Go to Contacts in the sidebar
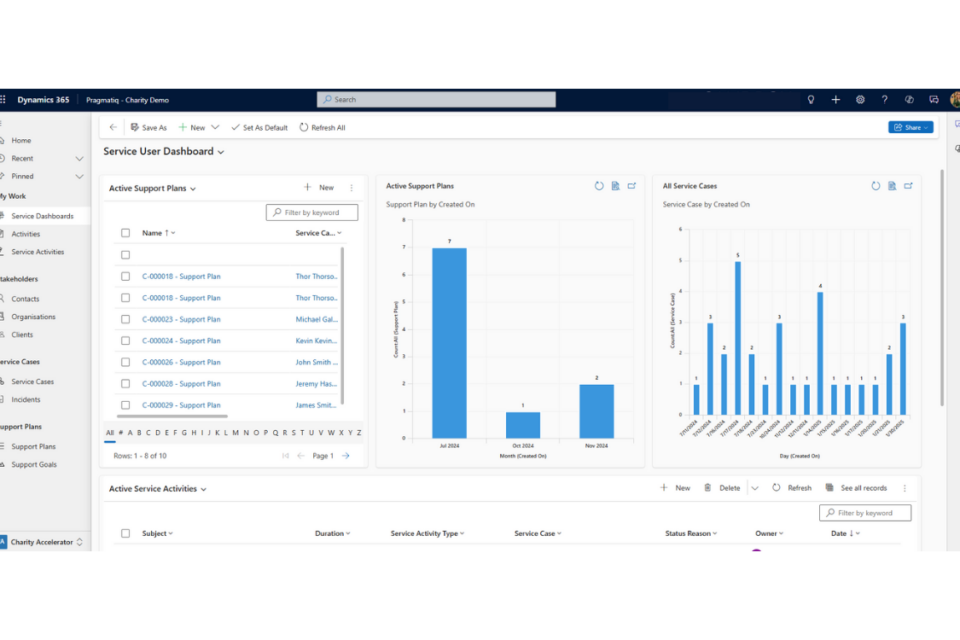The image size is (960, 640). [25, 299]
